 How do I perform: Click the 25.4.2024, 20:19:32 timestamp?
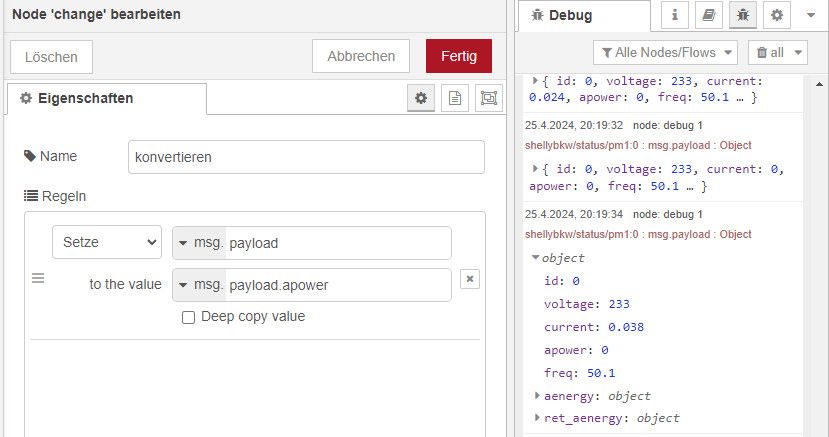(x=574, y=126)
